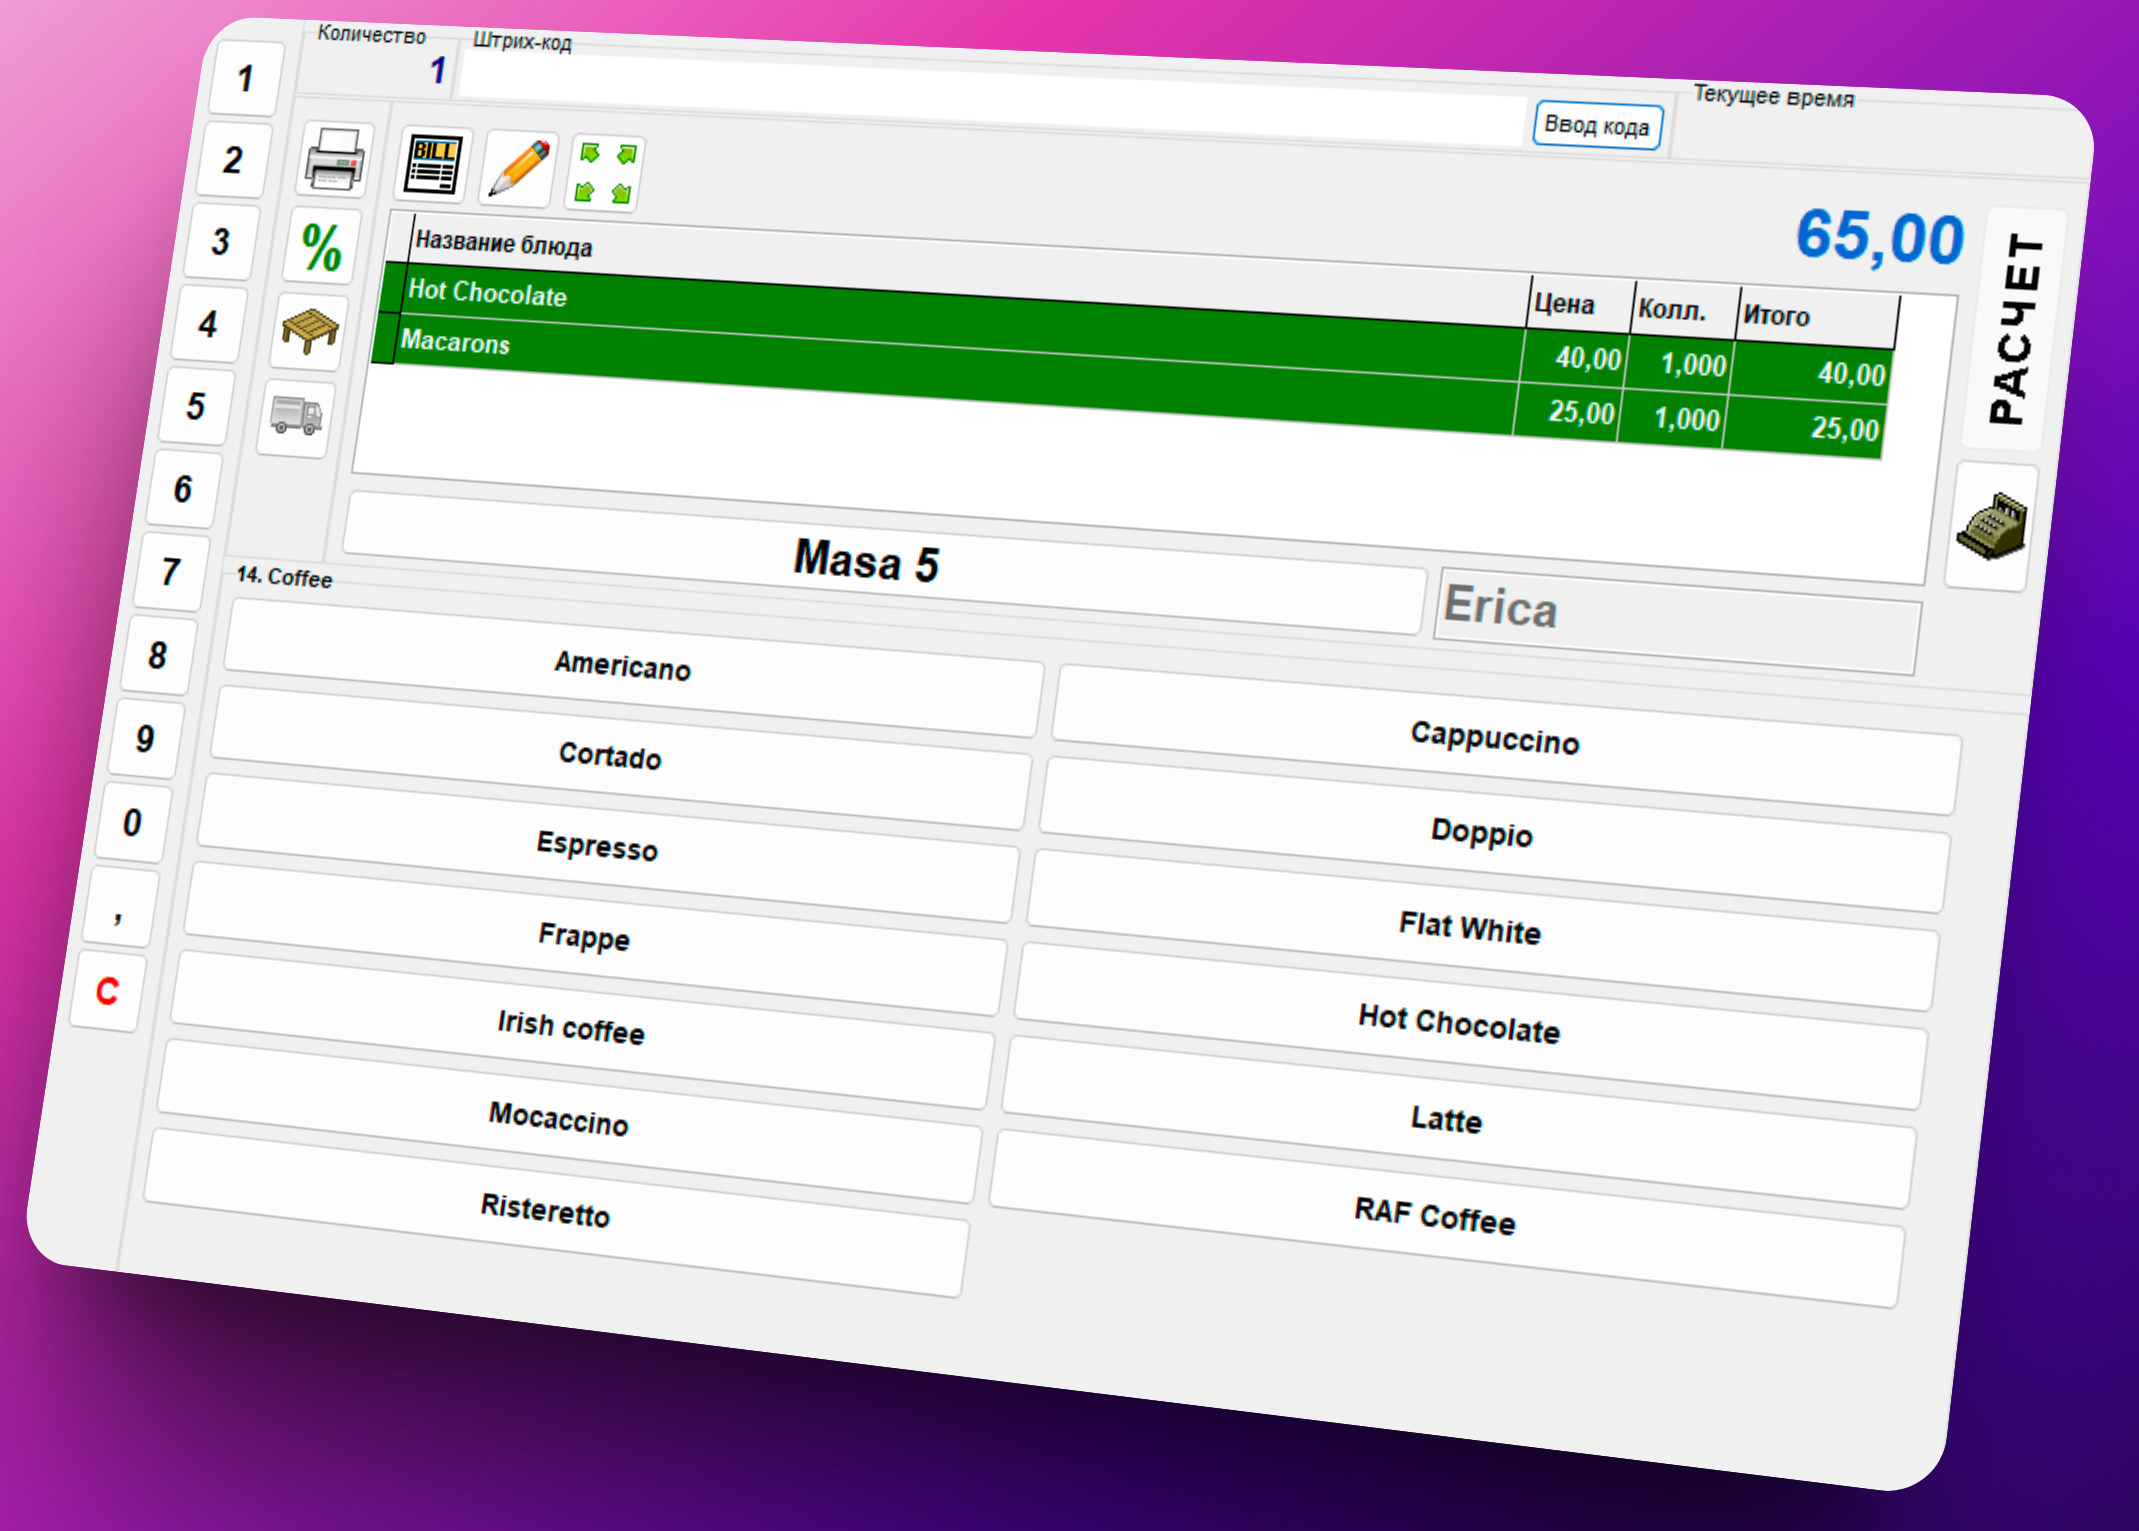Open the BILL receipt icon
2139x1531 pixels.
point(433,165)
